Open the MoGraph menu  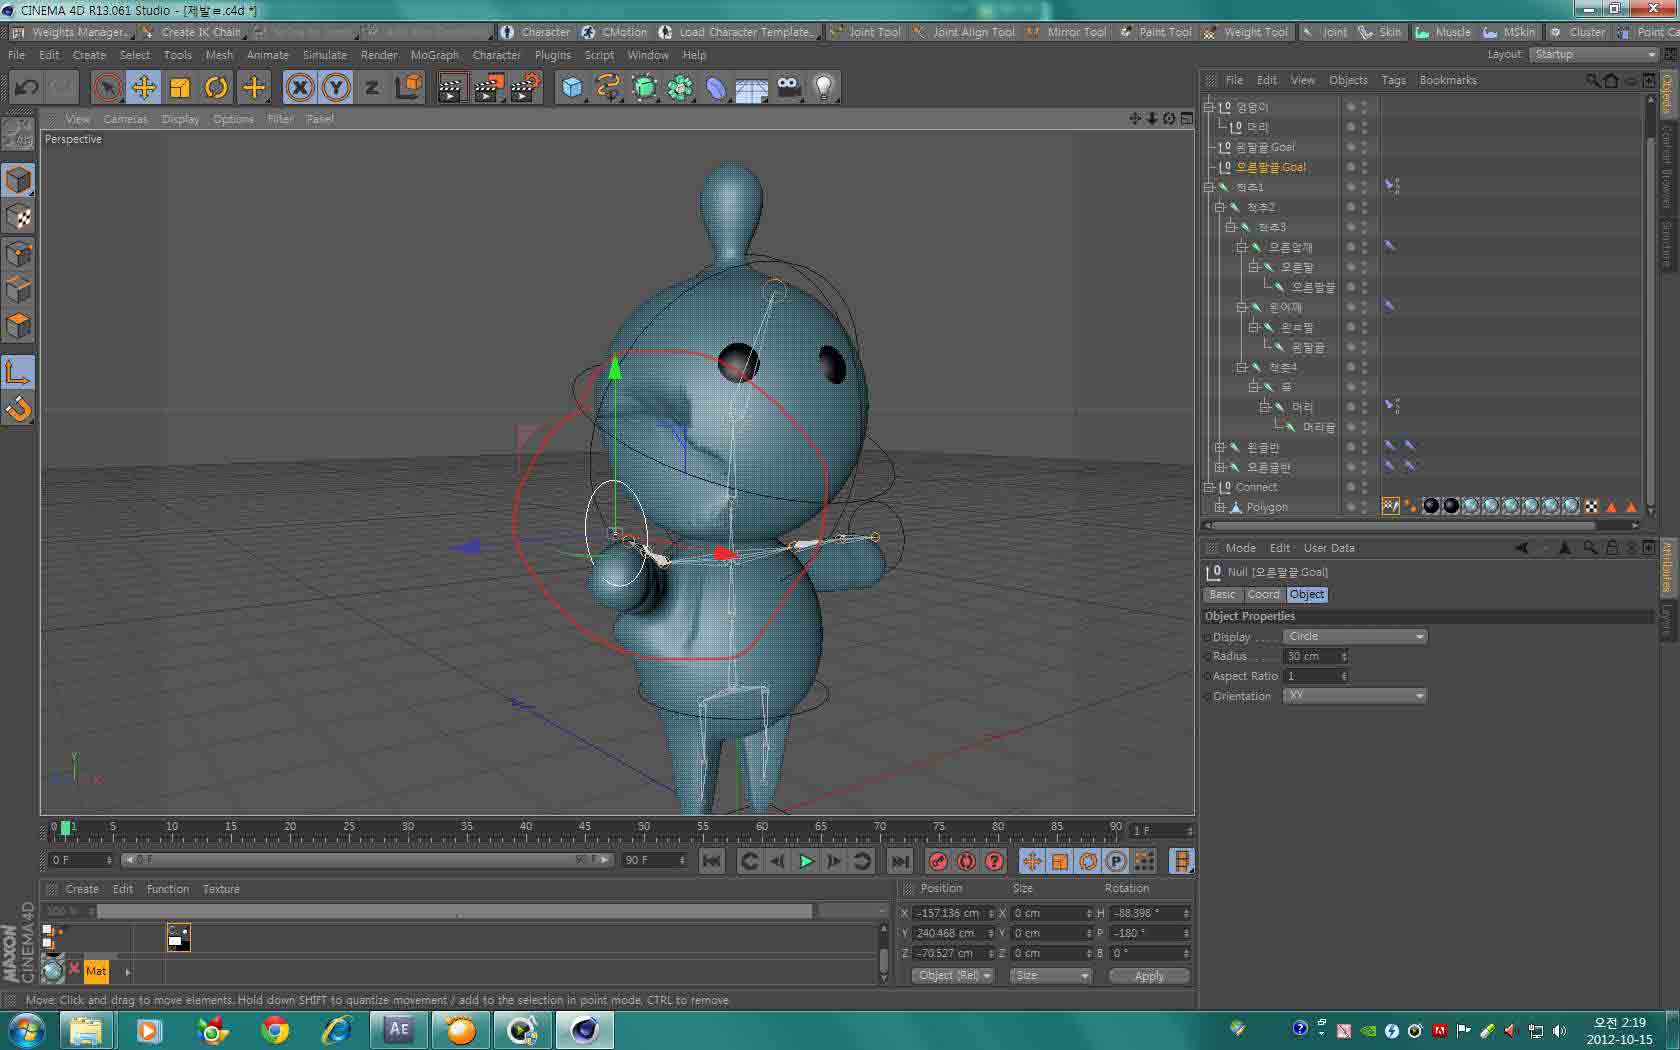point(434,55)
